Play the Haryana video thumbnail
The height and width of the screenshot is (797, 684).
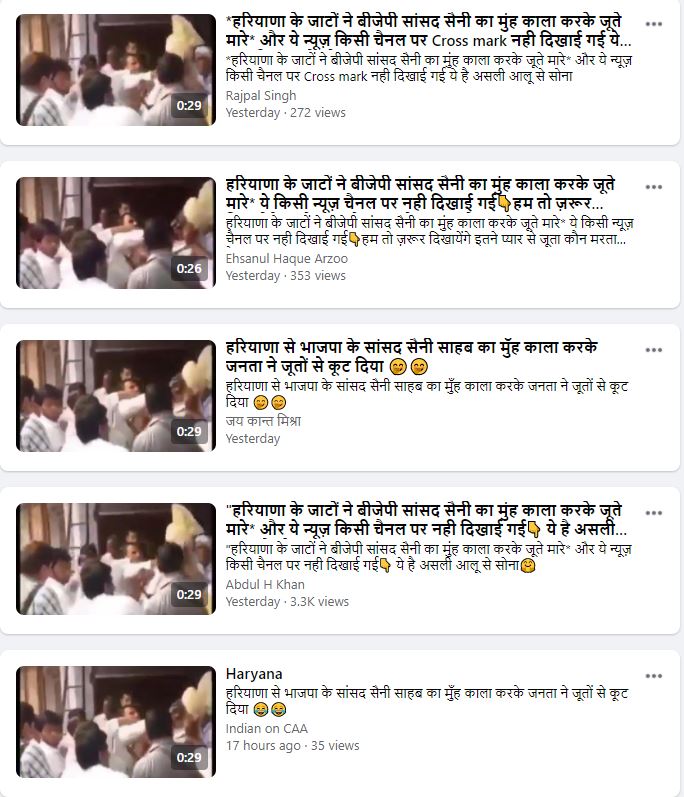[x=116, y=722]
